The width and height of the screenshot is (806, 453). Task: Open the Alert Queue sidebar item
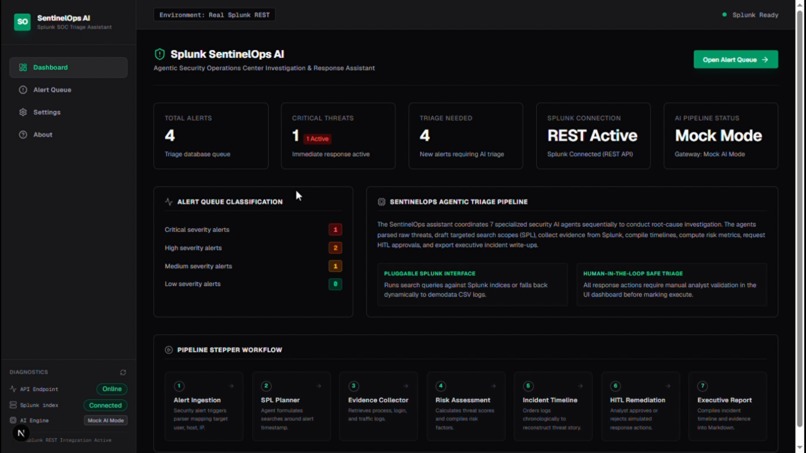click(x=68, y=90)
